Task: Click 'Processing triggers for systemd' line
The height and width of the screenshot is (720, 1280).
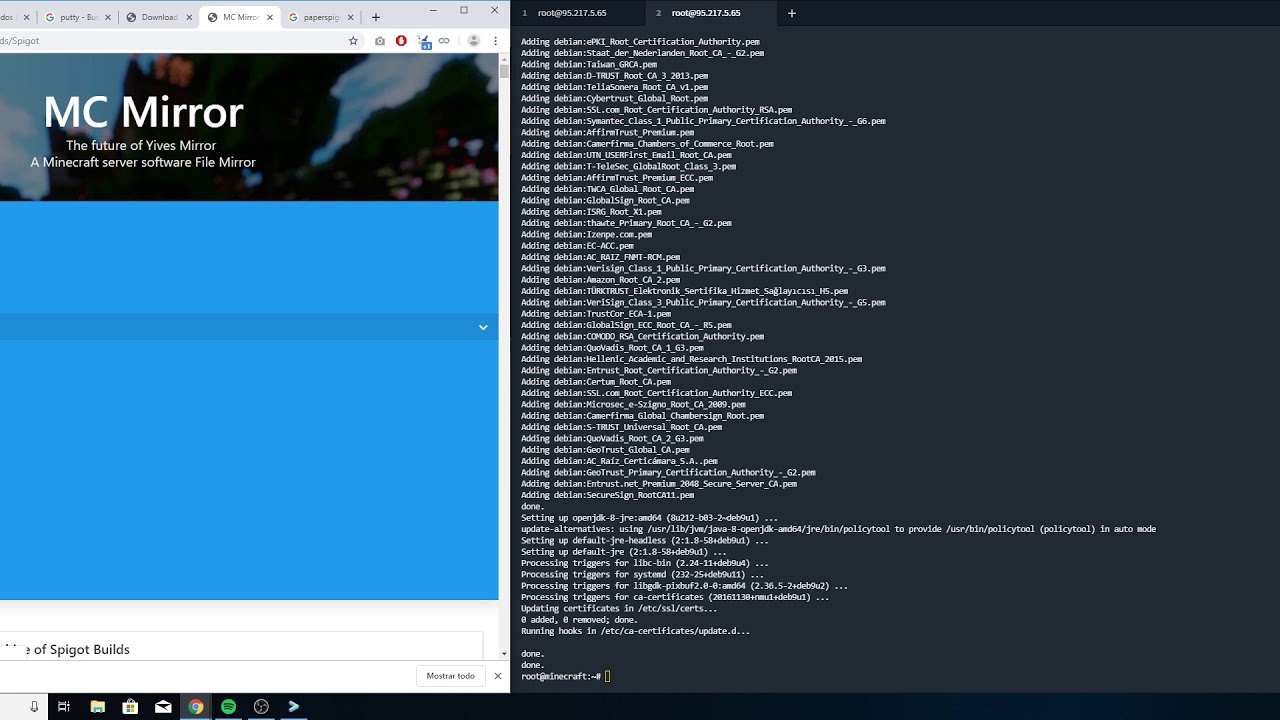Action: [x=643, y=574]
